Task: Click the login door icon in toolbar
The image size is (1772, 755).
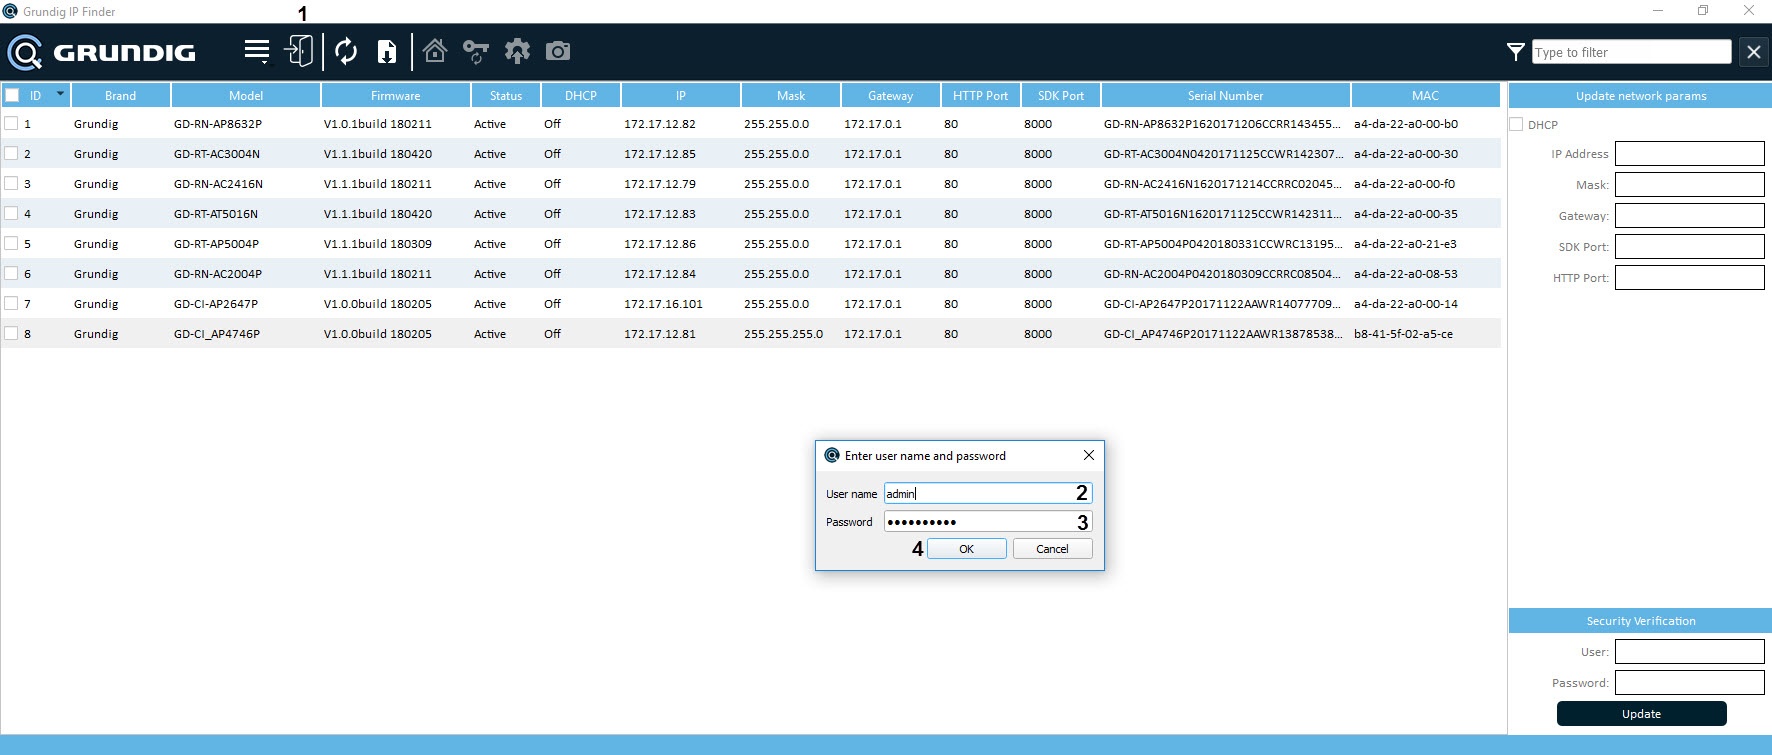Action: (299, 51)
